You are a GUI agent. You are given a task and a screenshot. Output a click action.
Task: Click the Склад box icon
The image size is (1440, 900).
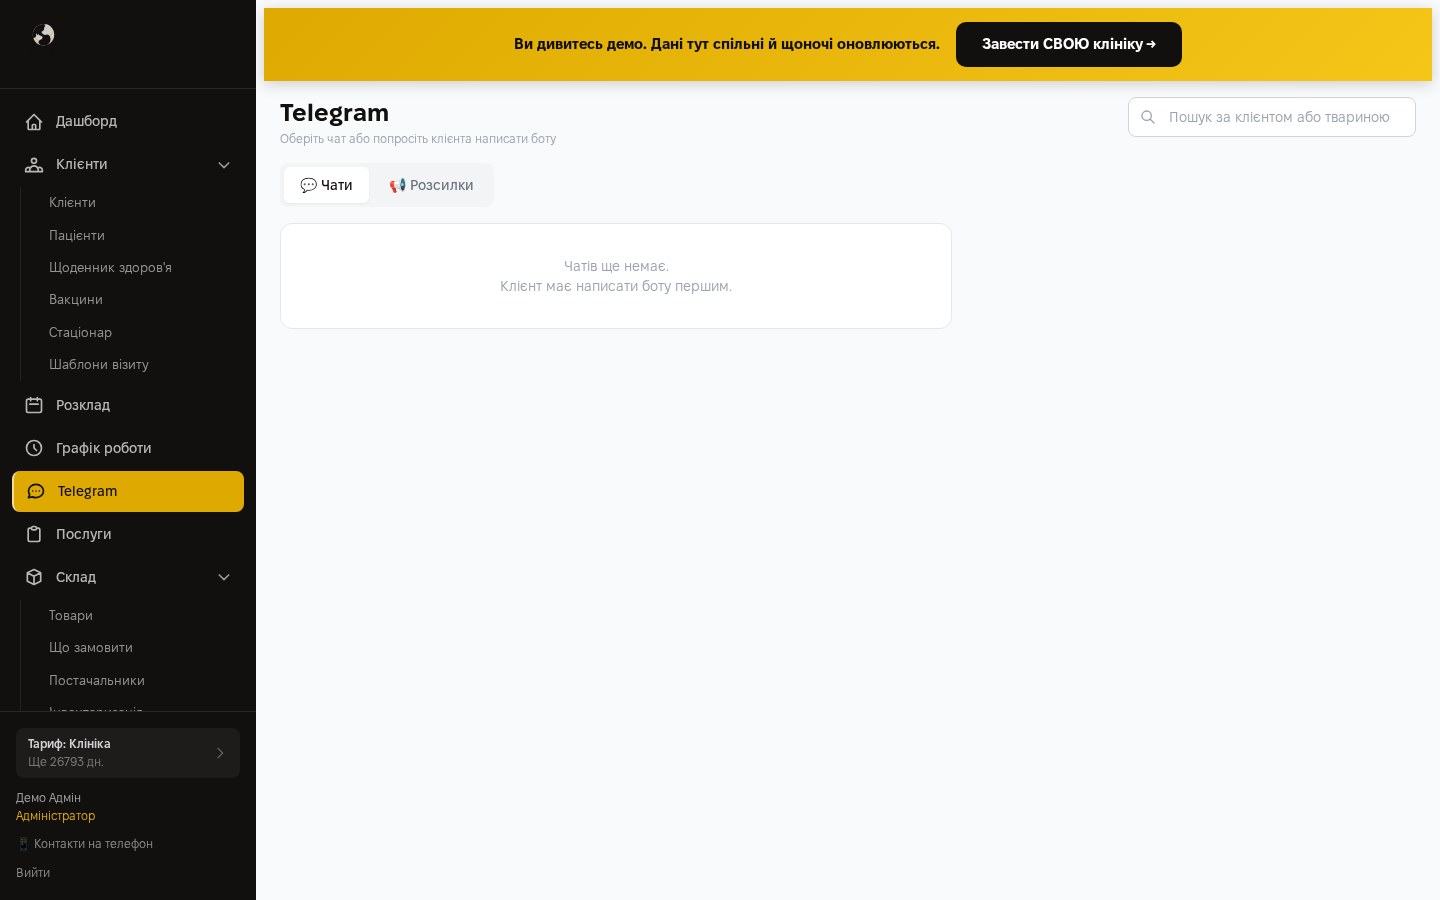pos(34,577)
